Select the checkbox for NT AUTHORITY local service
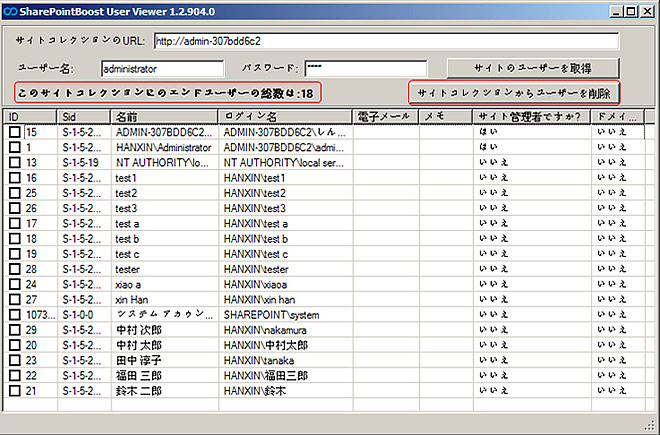 (15, 162)
